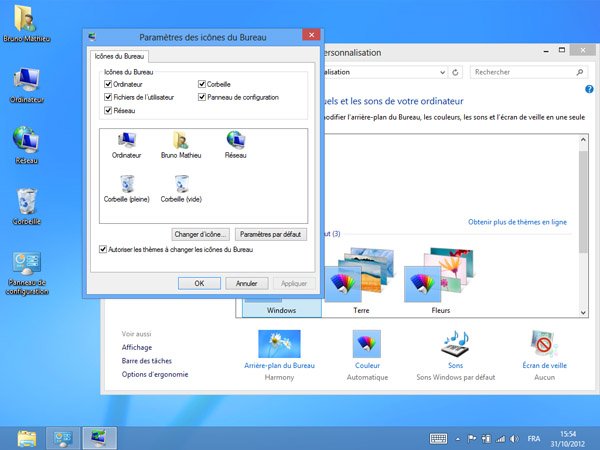The width and height of the screenshot is (600, 450).
Task: Open the volume speaker tray icon
Action: 515,439
